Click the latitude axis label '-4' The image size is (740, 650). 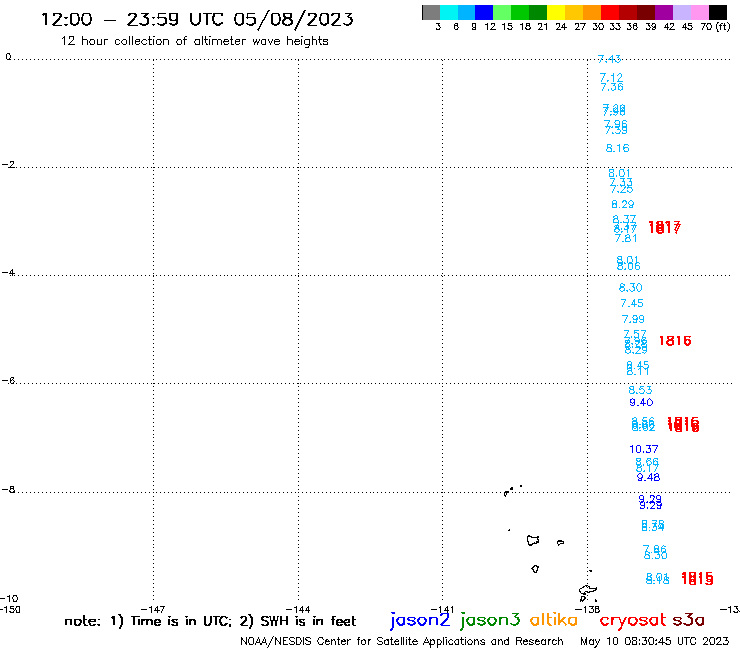8,272
